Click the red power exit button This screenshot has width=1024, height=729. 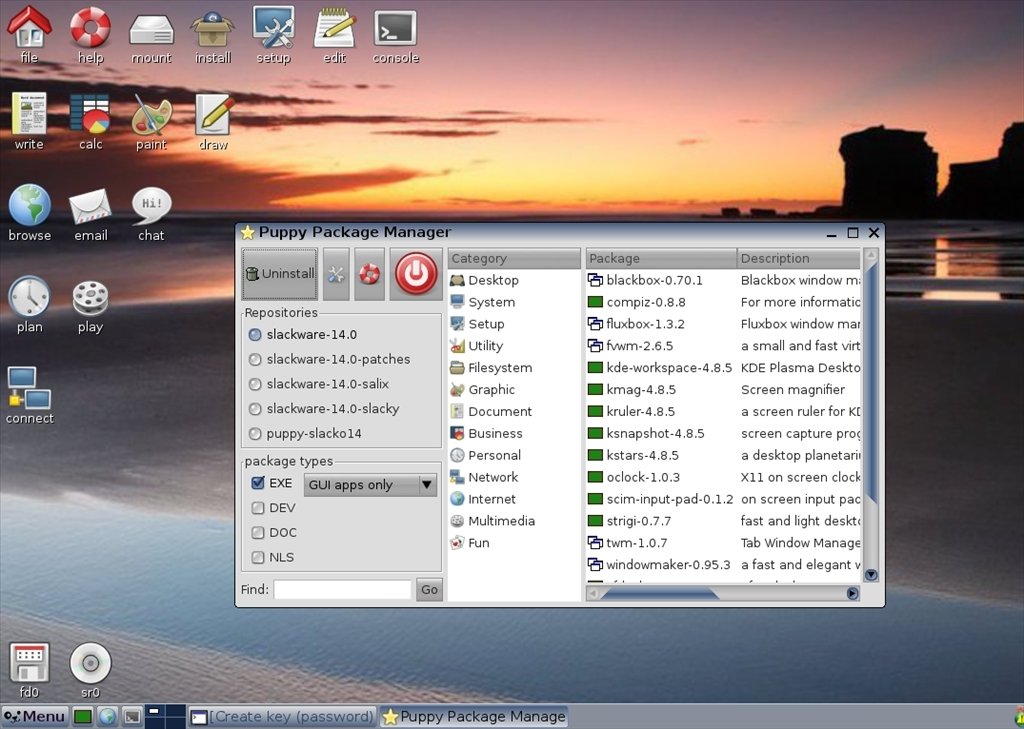pyautogui.click(x=416, y=274)
